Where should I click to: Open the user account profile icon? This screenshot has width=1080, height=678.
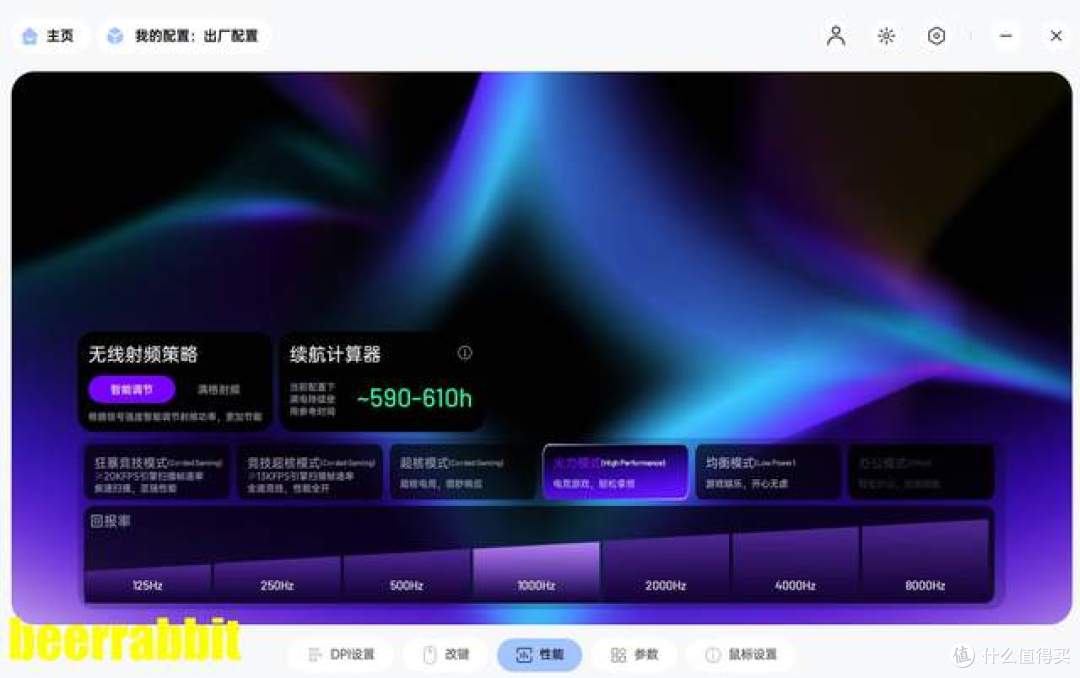[x=835, y=36]
